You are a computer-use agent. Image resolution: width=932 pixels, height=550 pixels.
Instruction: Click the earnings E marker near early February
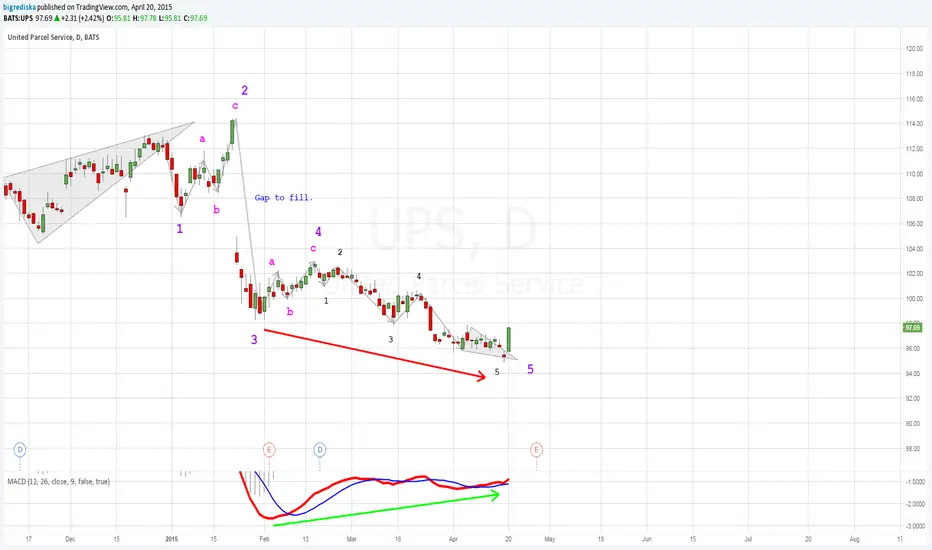point(269,450)
